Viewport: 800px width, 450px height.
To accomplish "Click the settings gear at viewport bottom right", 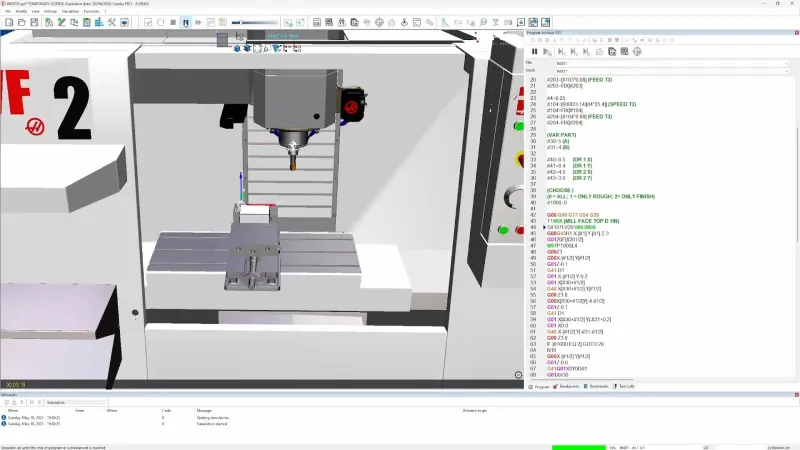I will coord(518,375).
